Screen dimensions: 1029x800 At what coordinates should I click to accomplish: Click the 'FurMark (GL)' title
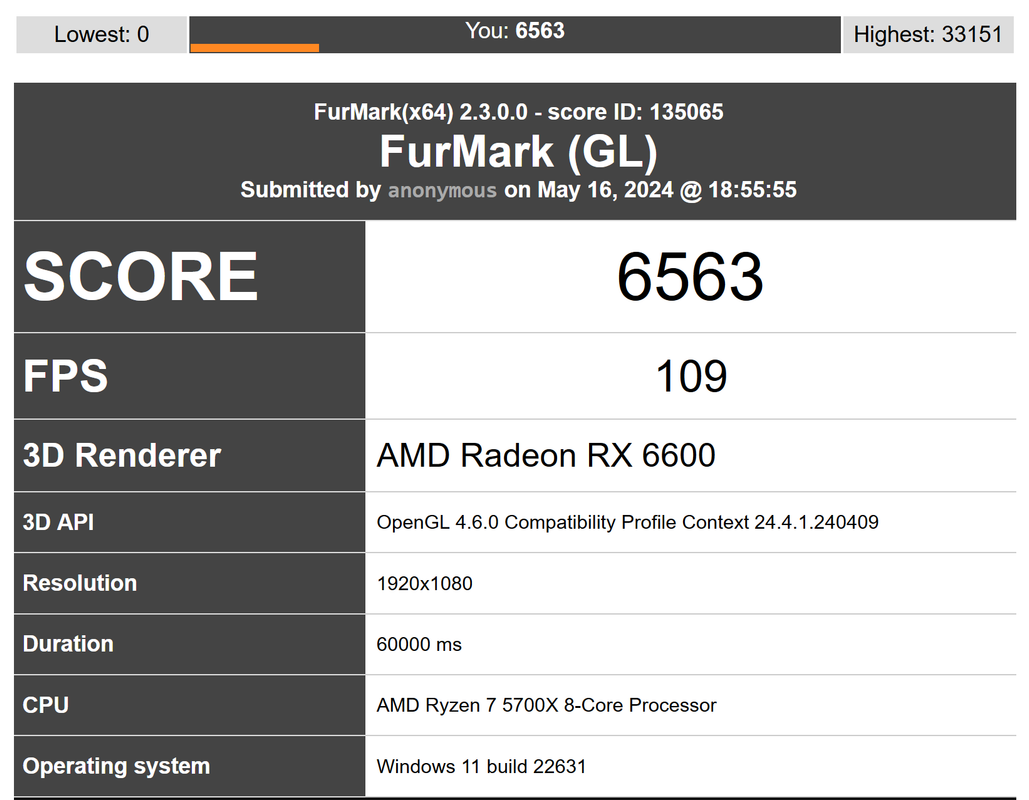tap(518, 152)
